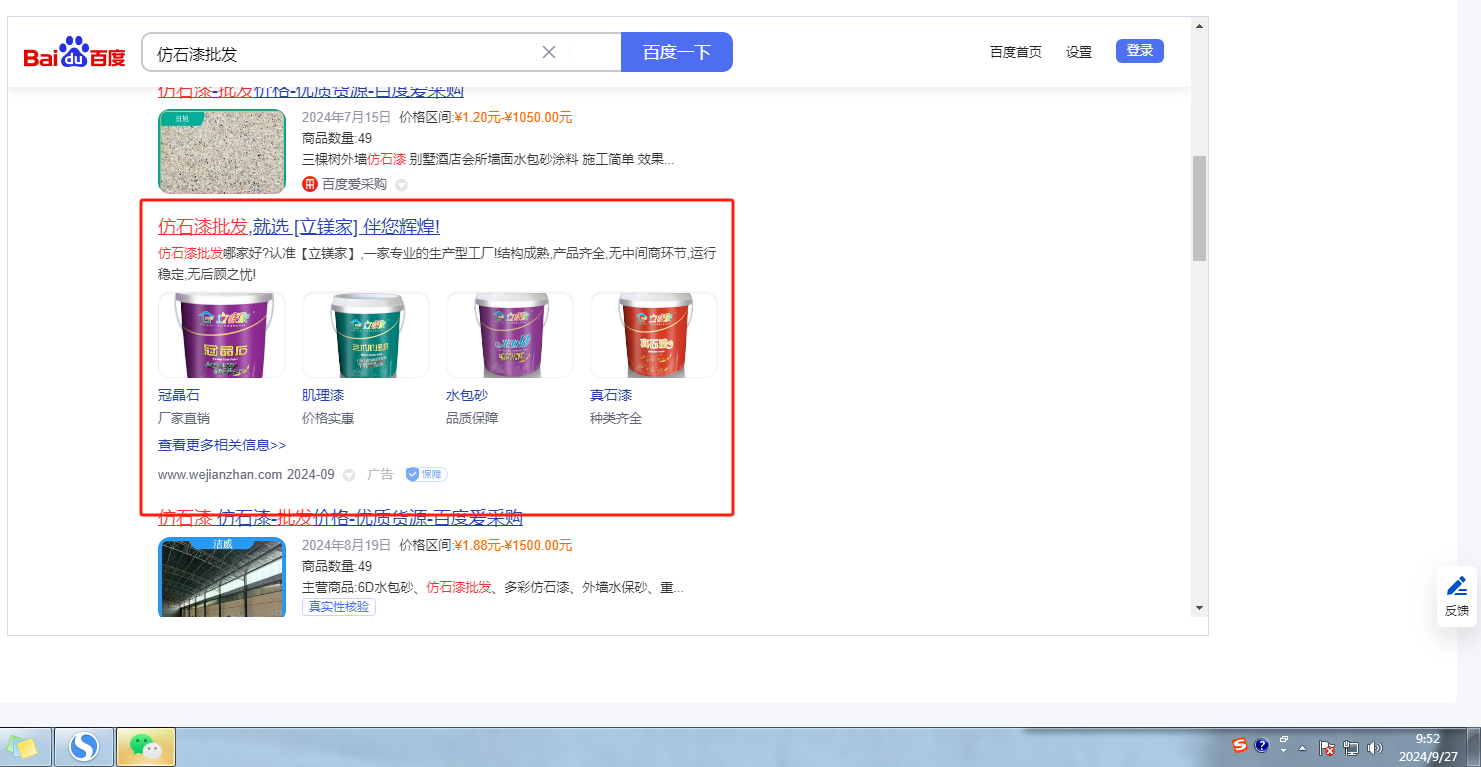Click the 保障 shield badge
1481x767 pixels.
(426, 474)
